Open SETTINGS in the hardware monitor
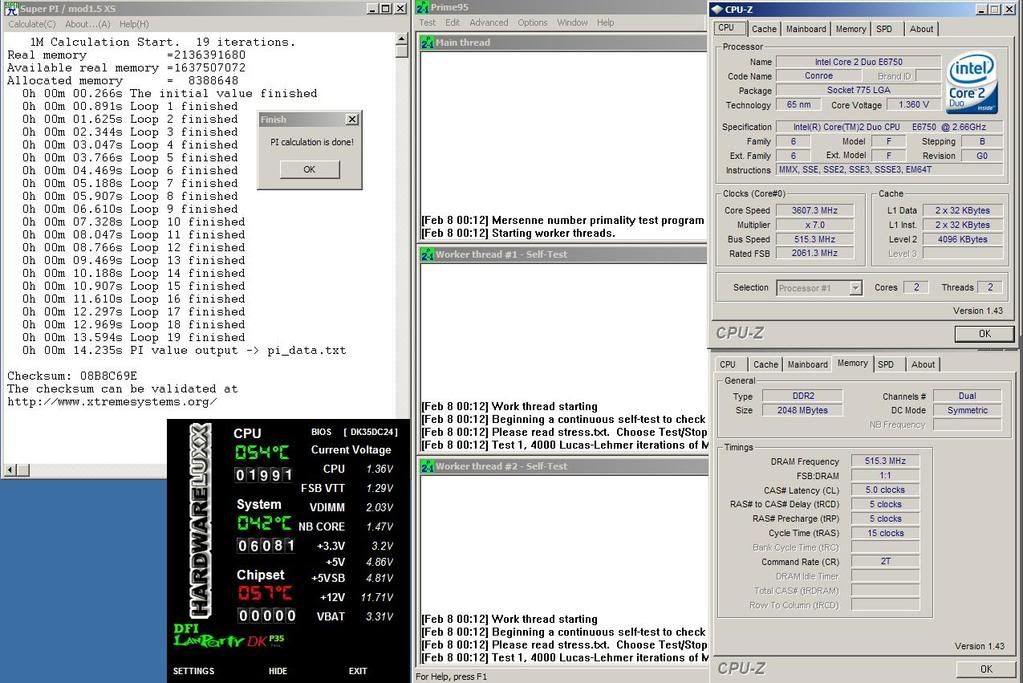The height and width of the screenshot is (683, 1023). [x=193, y=671]
